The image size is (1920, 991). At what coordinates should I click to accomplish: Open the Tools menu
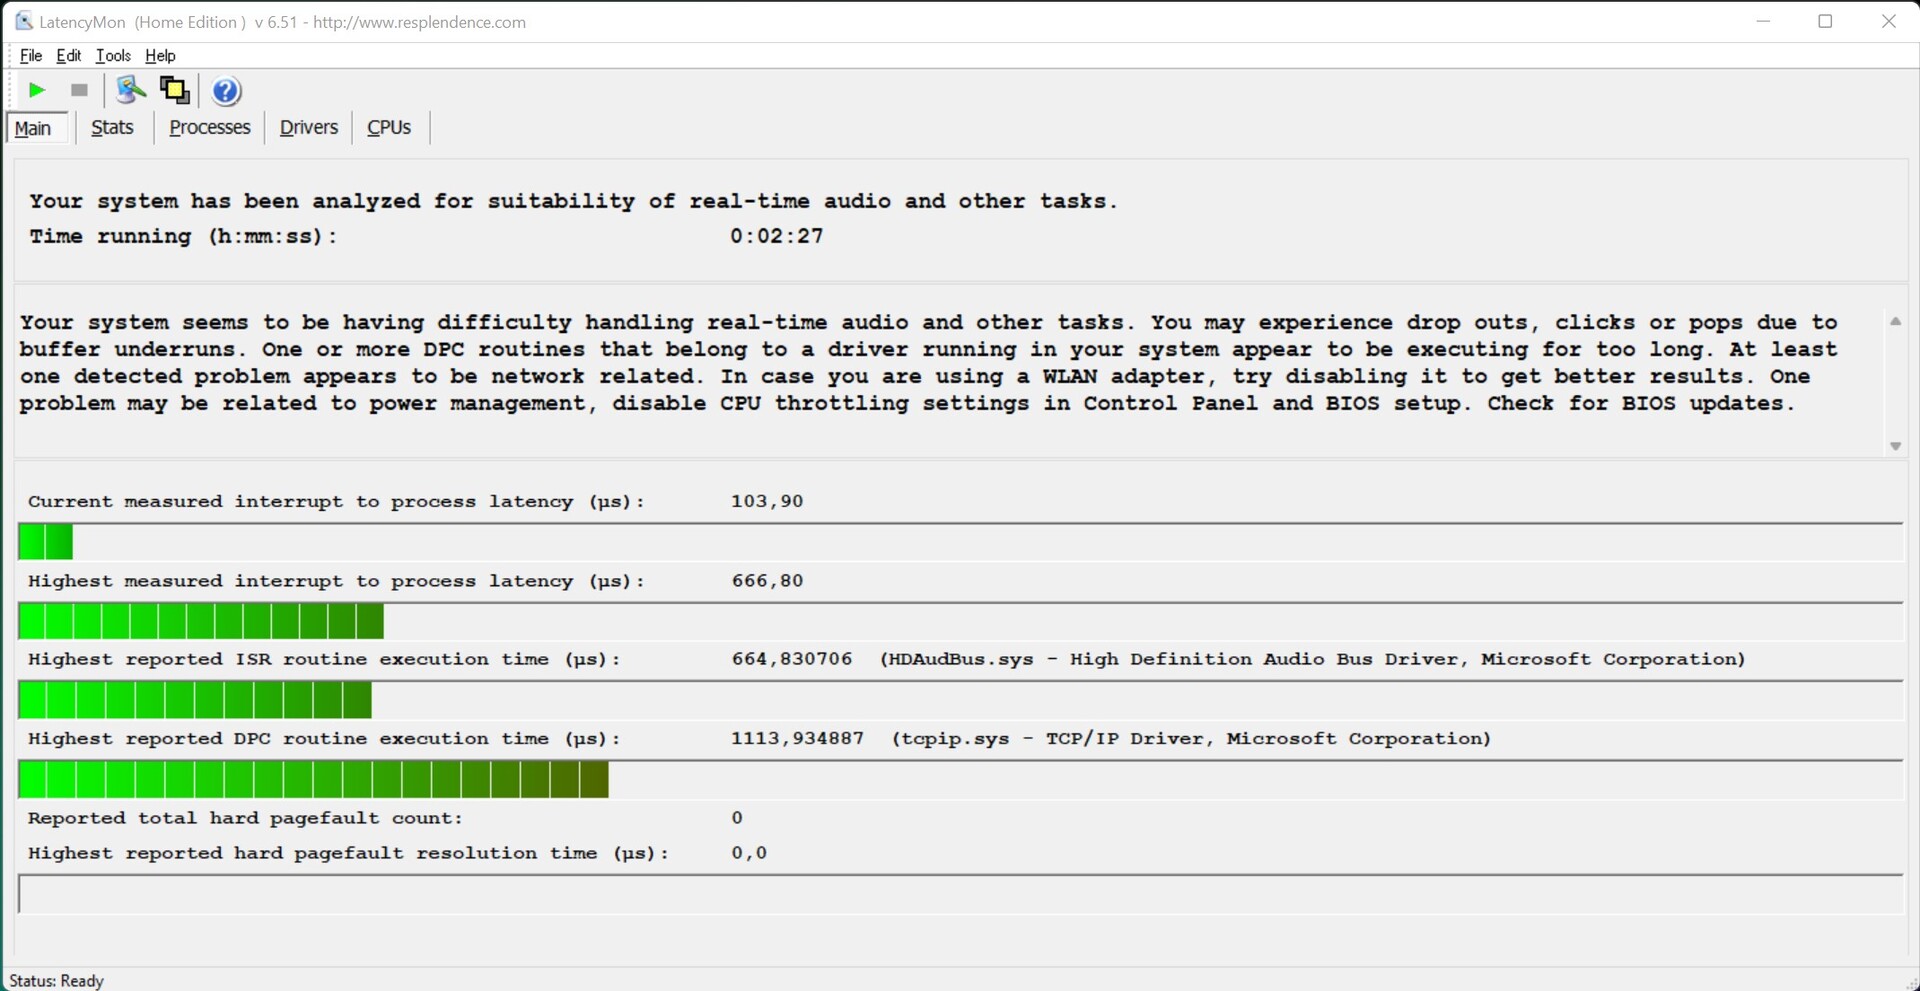[x=113, y=56]
